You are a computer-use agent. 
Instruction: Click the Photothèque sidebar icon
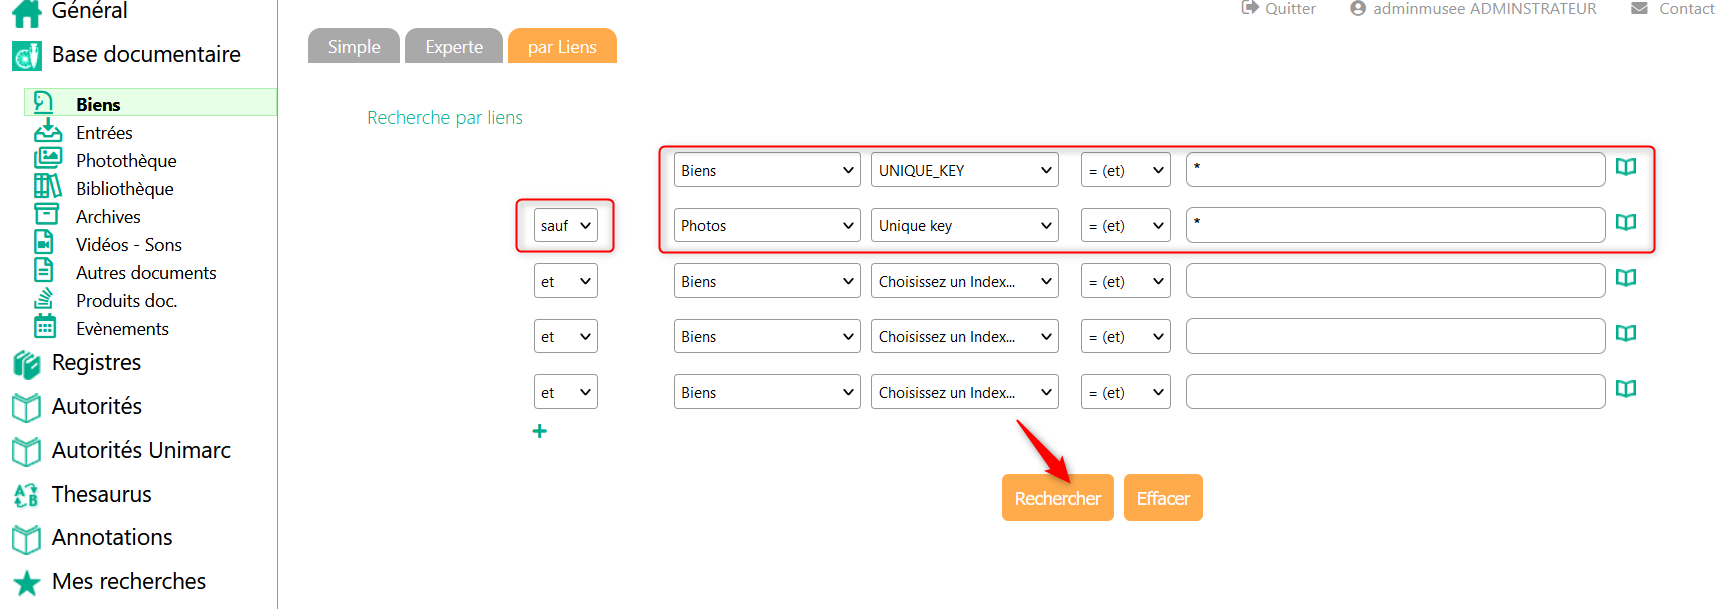(x=47, y=159)
